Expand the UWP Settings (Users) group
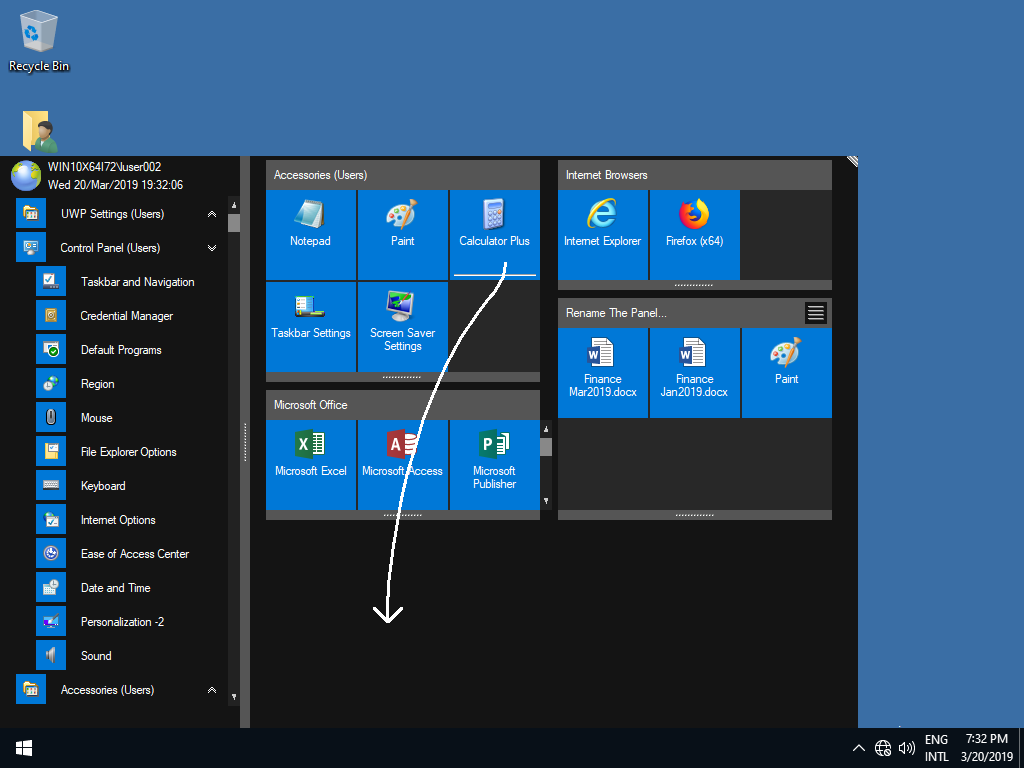 tap(212, 214)
